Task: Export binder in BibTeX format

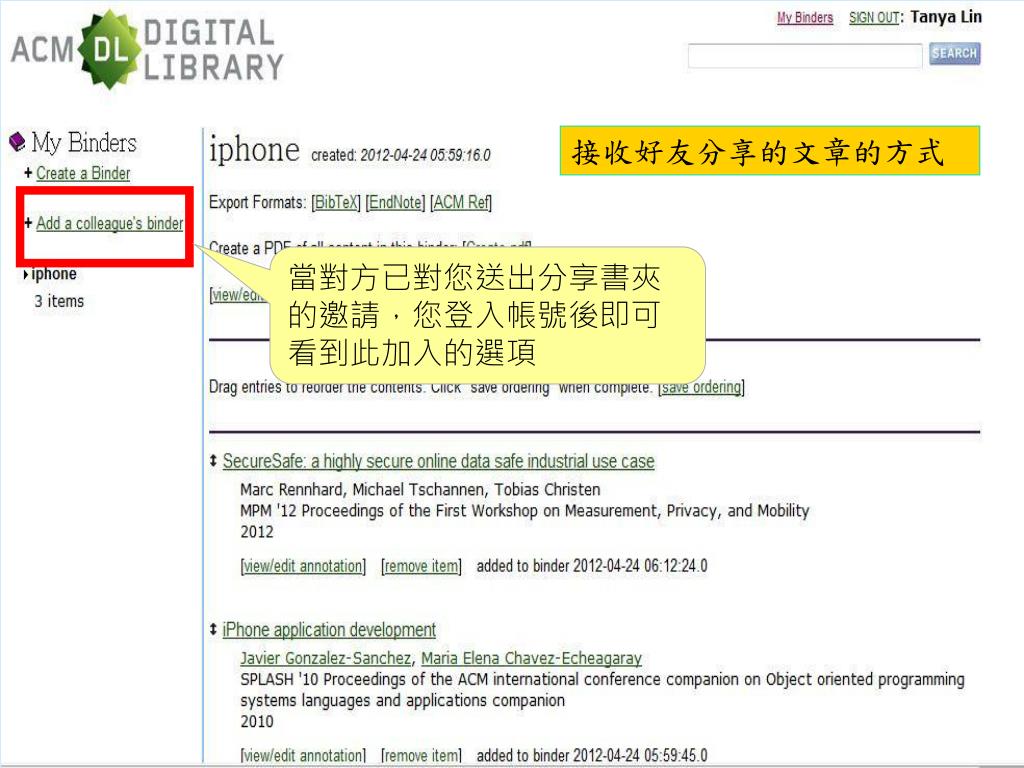Action: (x=336, y=202)
